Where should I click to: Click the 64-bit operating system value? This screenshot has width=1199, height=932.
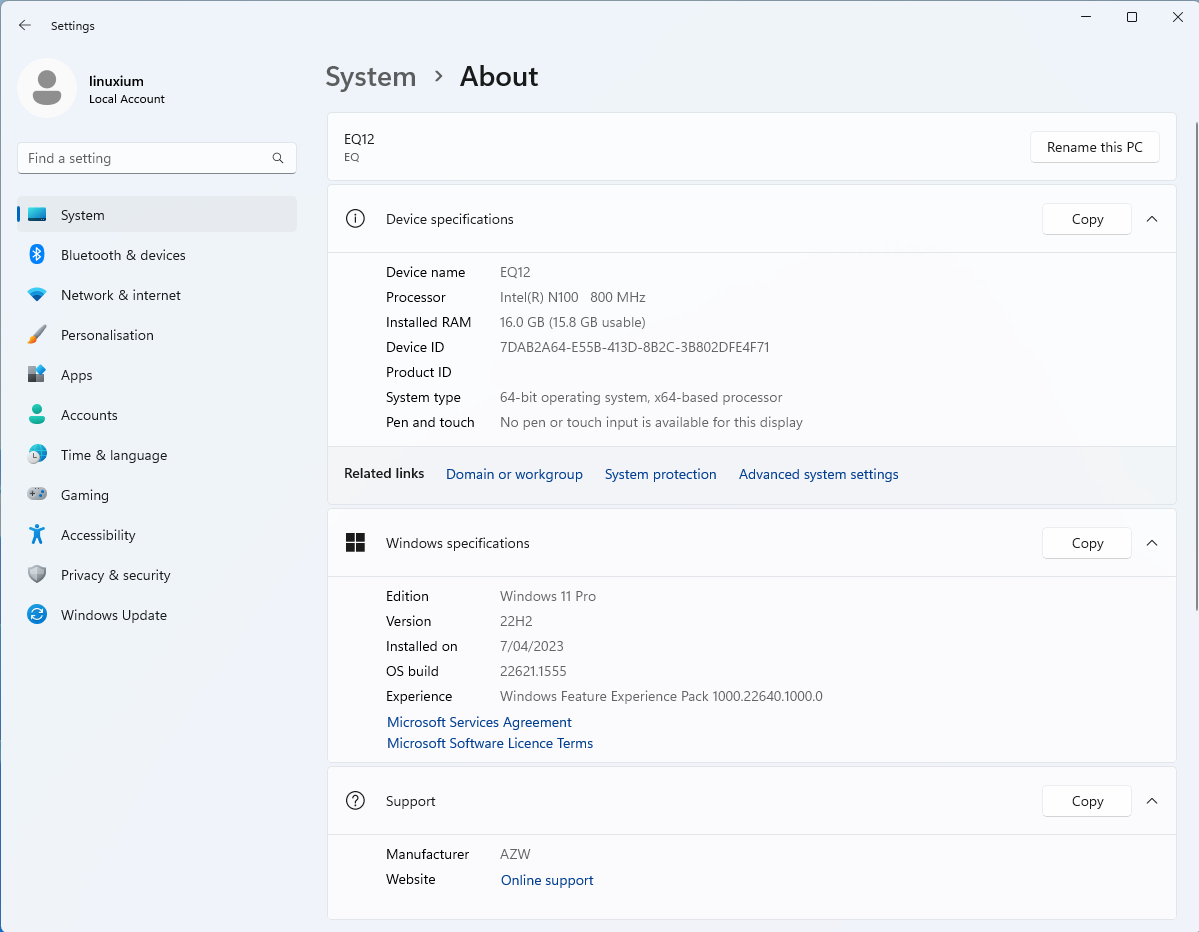641,398
